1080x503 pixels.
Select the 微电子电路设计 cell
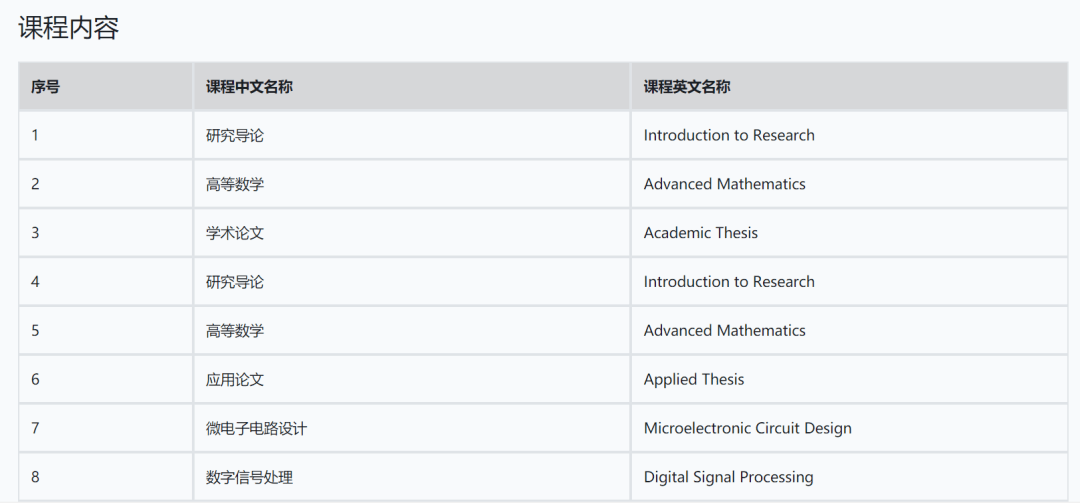257,428
